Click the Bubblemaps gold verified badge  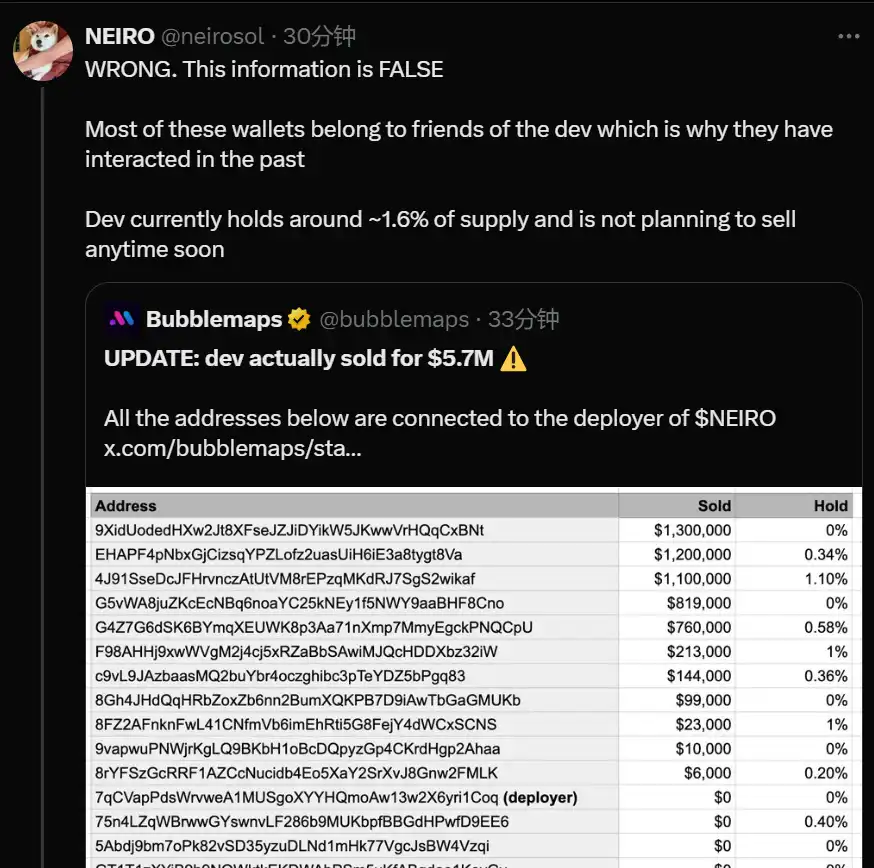click(x=299, y=320)
